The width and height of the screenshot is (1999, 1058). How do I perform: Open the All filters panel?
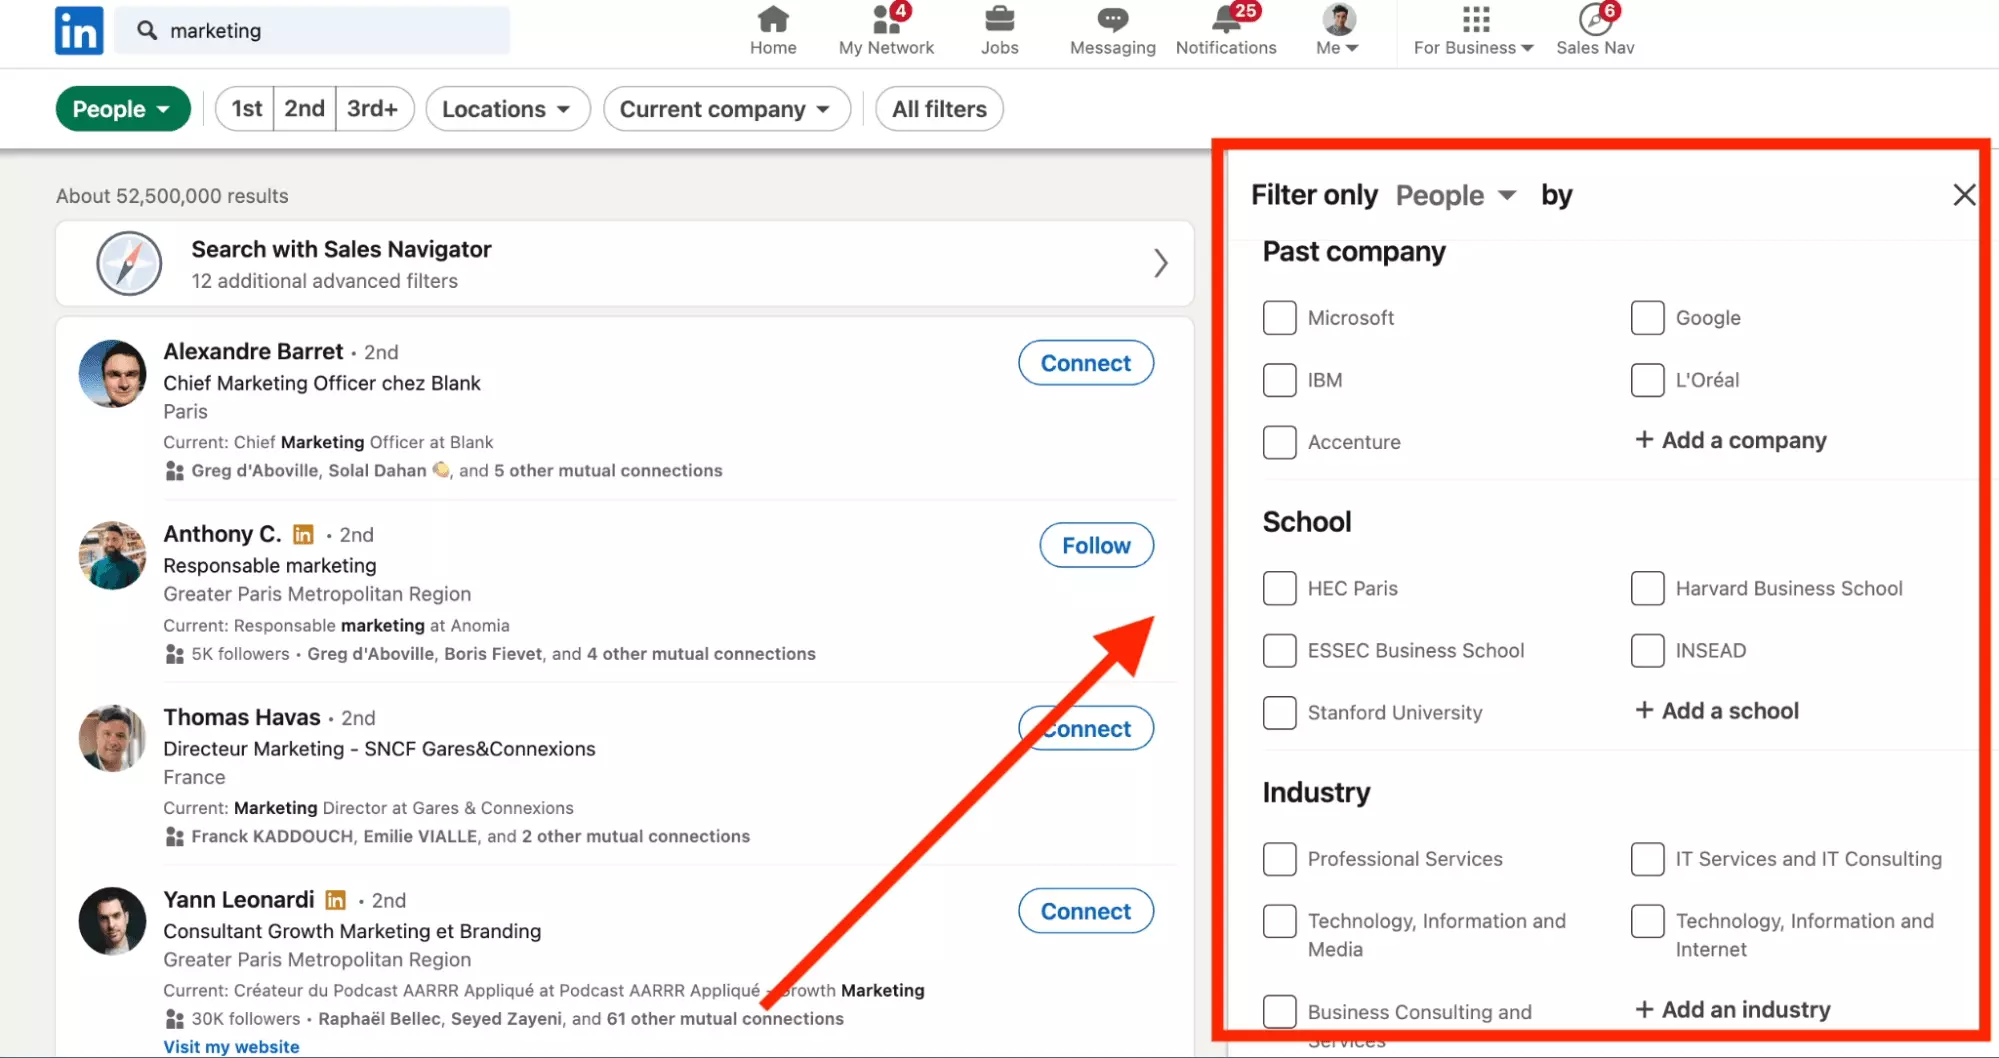937,108
